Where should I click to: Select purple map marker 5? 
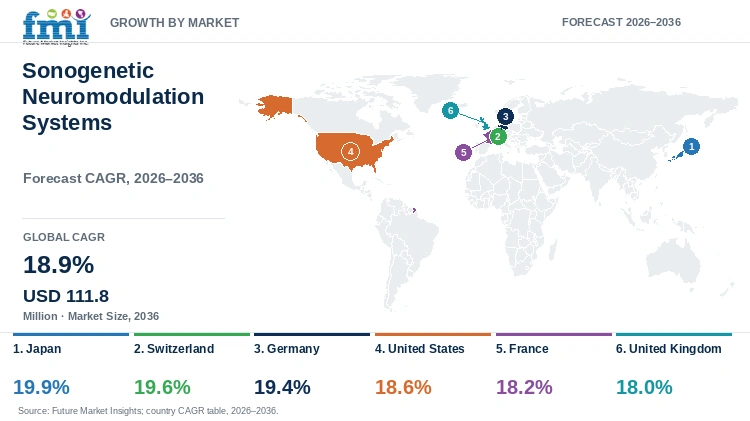[x=463, y=153]
